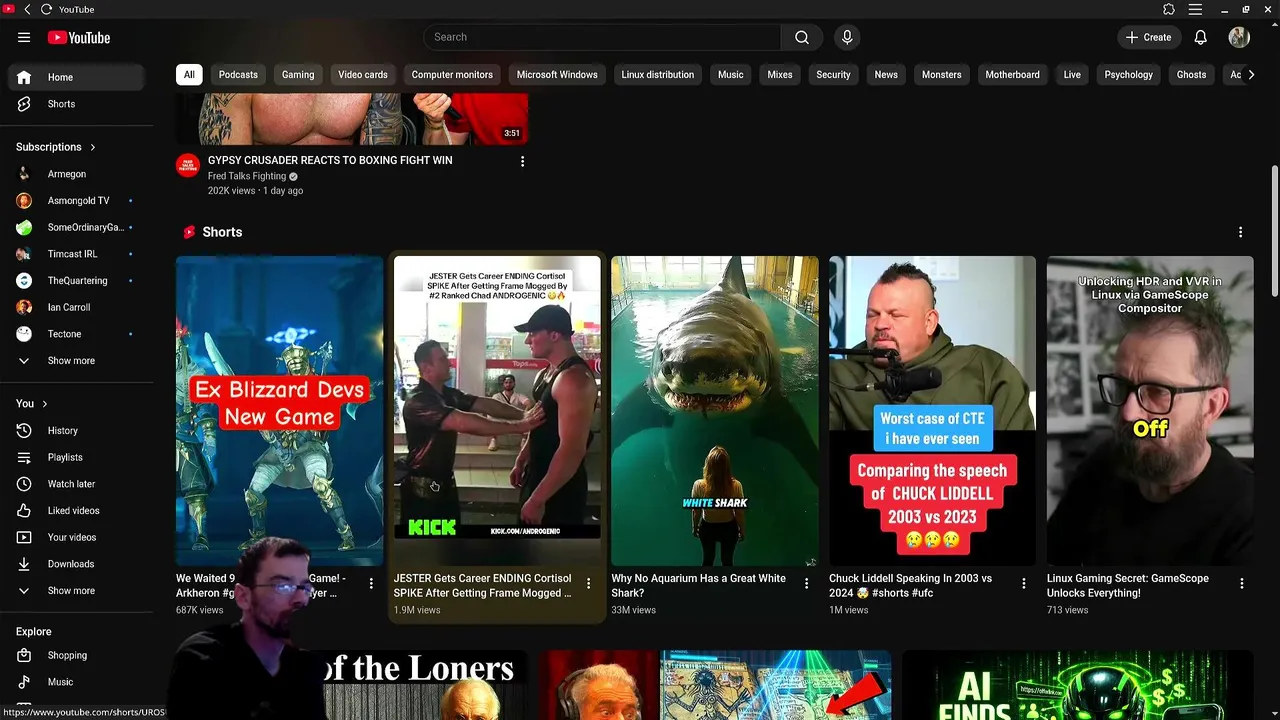
Task: Click the browser back arrow
Action: click(27, 9)
